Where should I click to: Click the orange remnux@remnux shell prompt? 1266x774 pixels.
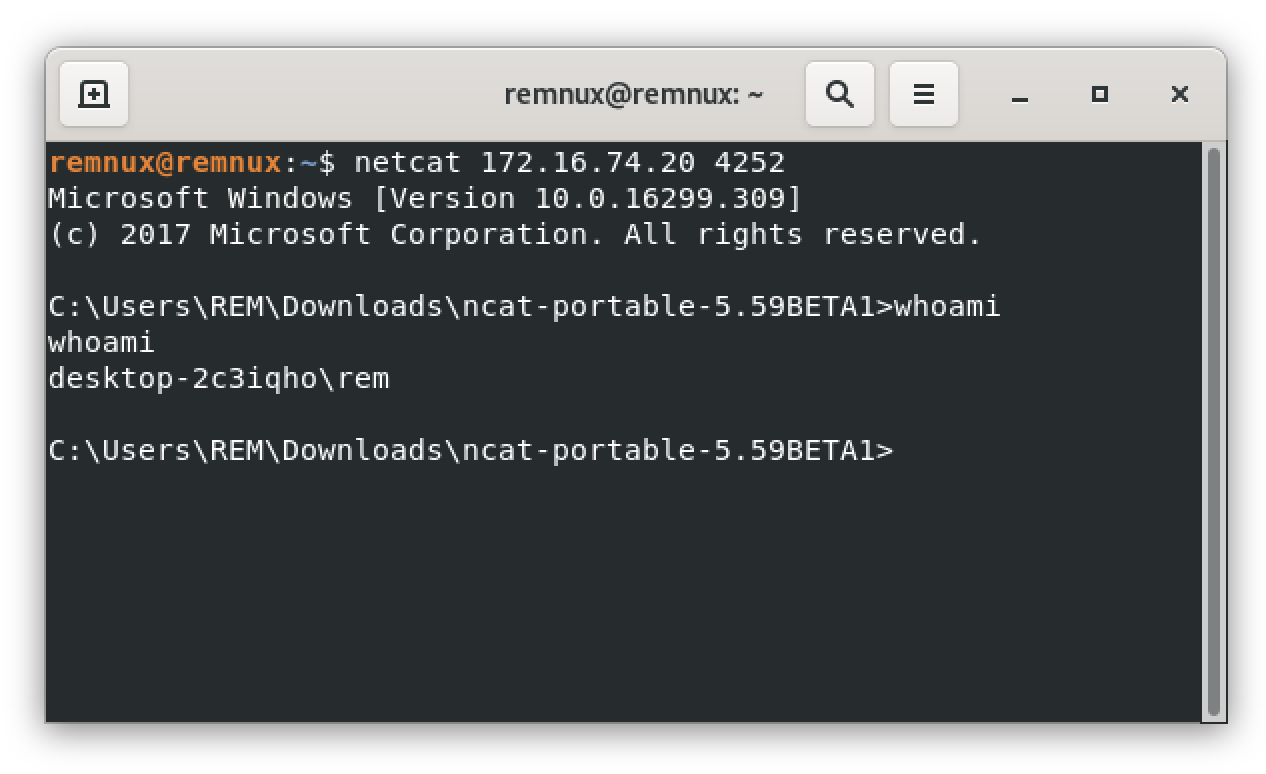165,162
